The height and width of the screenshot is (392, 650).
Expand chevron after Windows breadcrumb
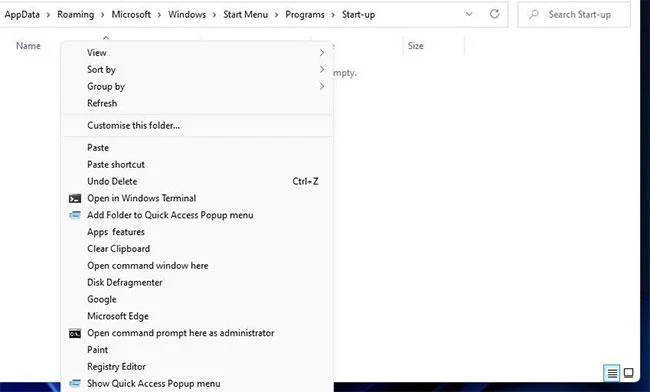point(215,15)
